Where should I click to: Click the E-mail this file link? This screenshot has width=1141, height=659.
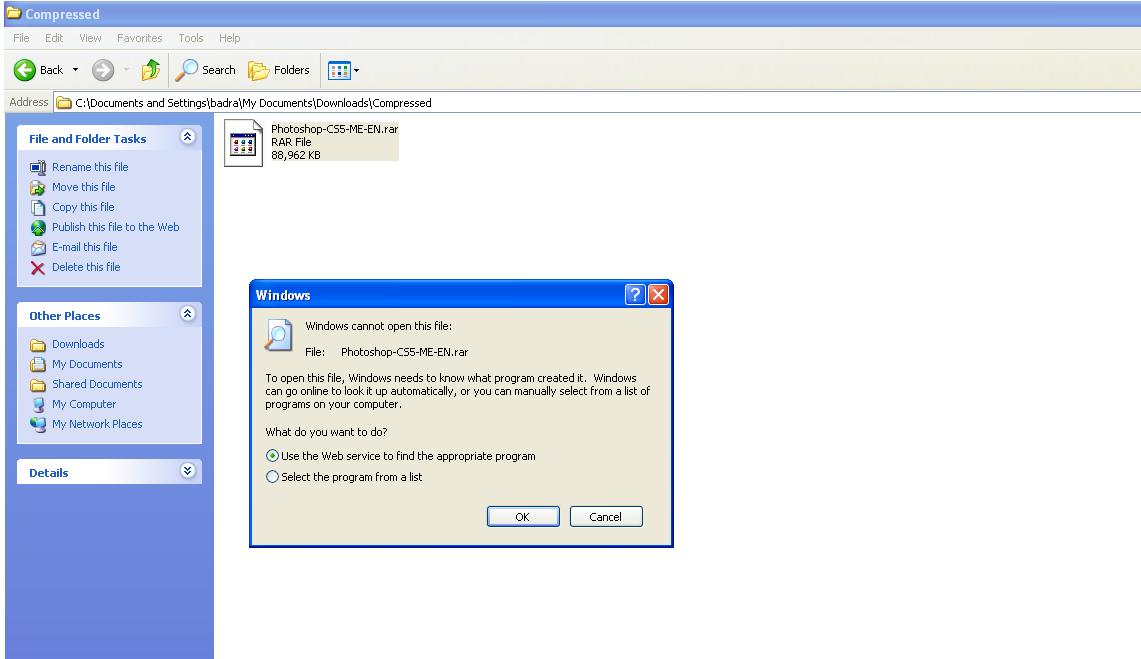[84, 247]
